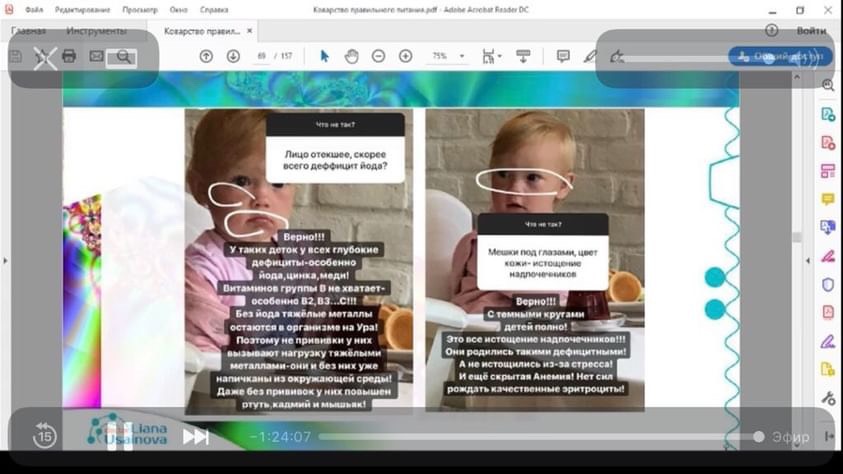The height and width of the screenshot is (474, 843).
Task: Collapse the right tools pane with bottom arrow
Action: click(x=828, y=436)
